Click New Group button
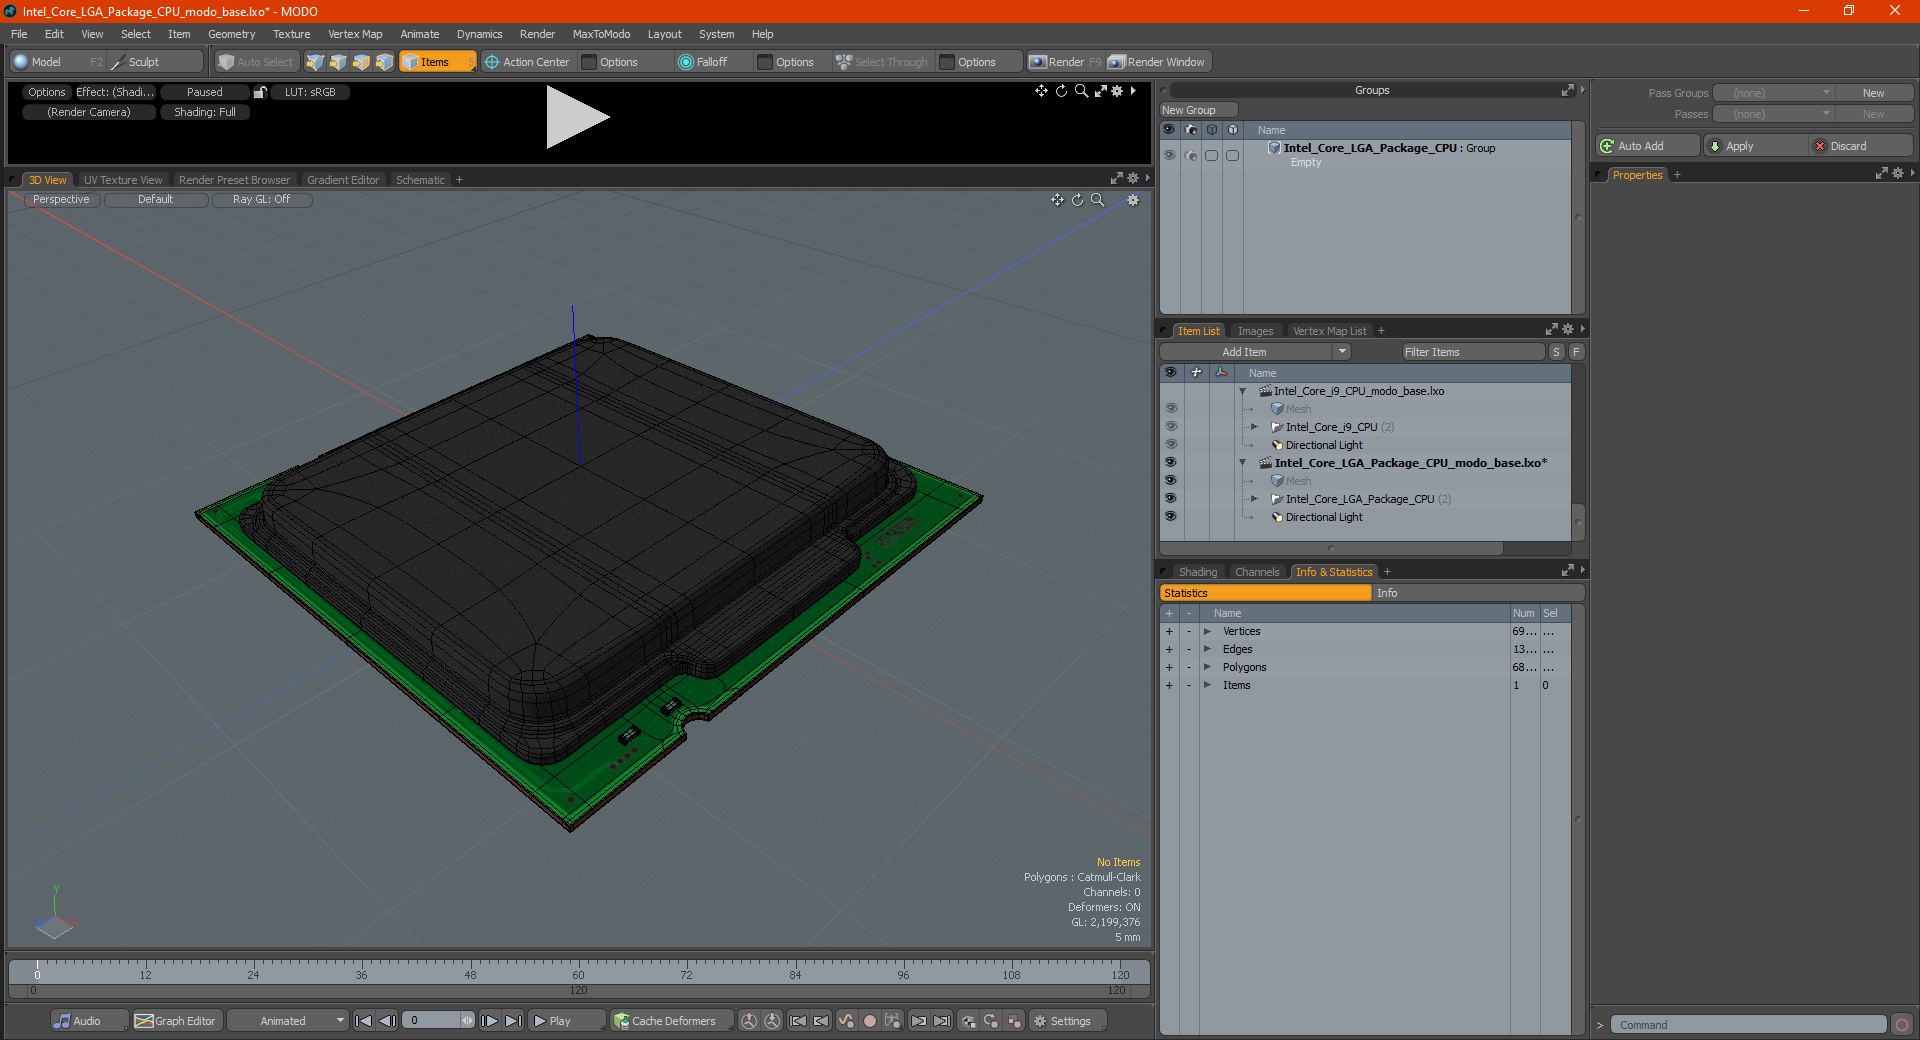 tap(1198, 110)
